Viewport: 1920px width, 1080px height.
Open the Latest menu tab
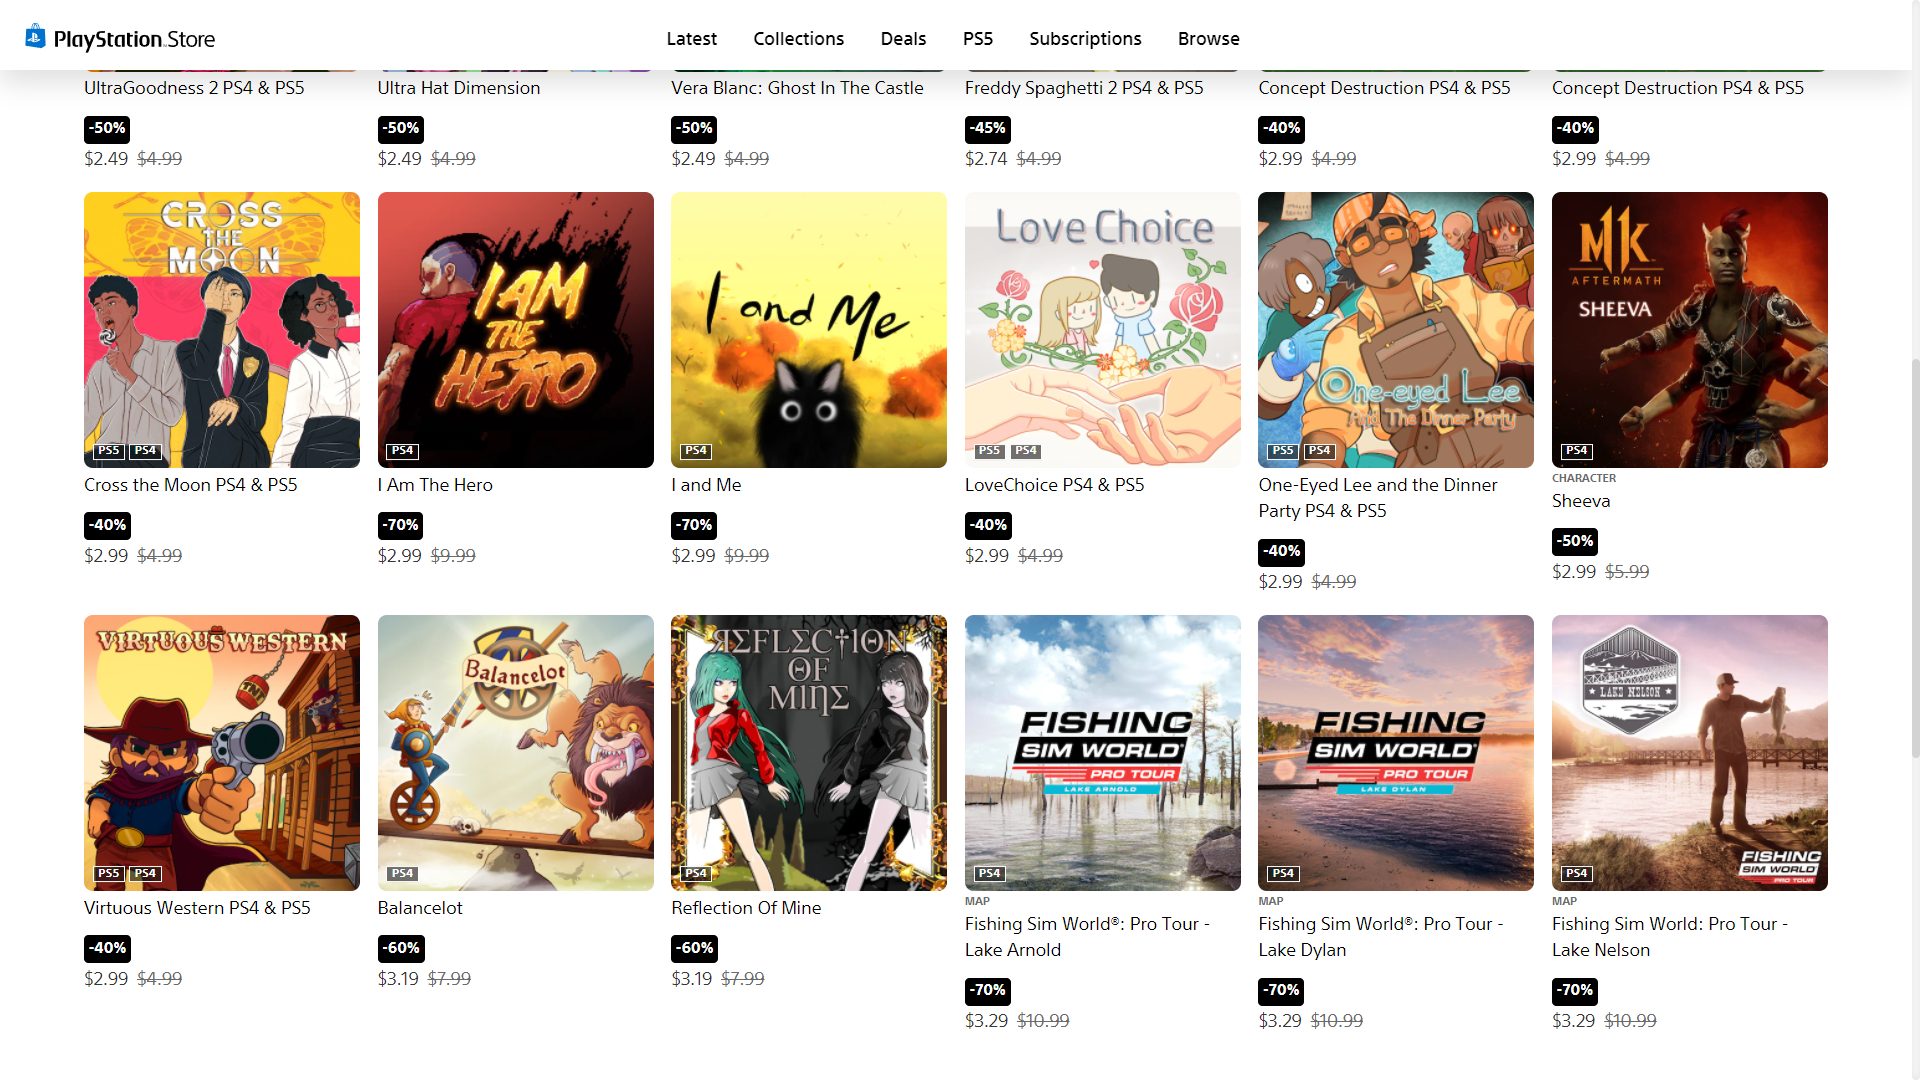click(x=691, y=38)
